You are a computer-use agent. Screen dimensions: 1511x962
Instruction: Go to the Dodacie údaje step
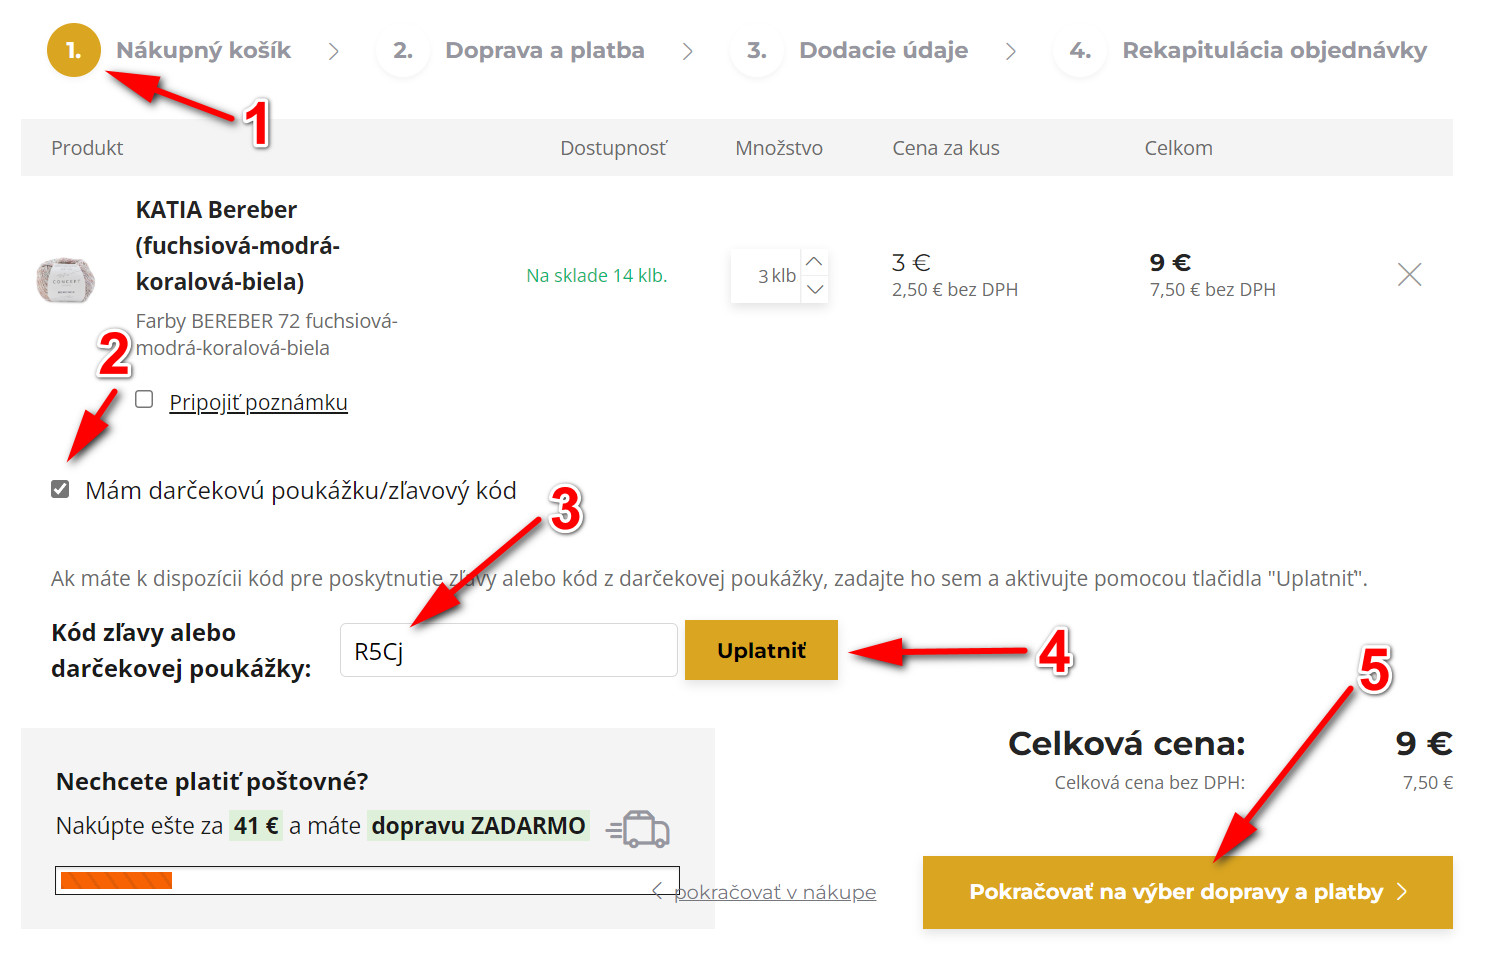pyautogui.click(x=883, y=50)
